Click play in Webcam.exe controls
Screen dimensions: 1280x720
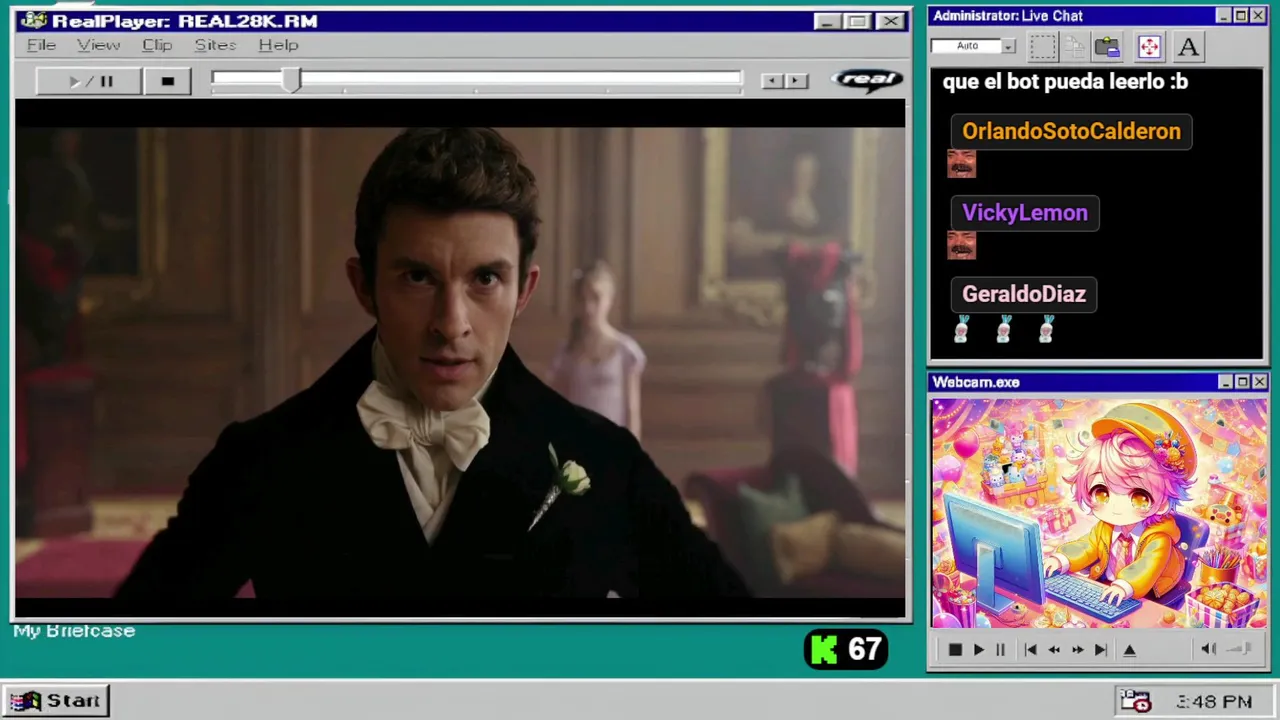pos(978,650)
